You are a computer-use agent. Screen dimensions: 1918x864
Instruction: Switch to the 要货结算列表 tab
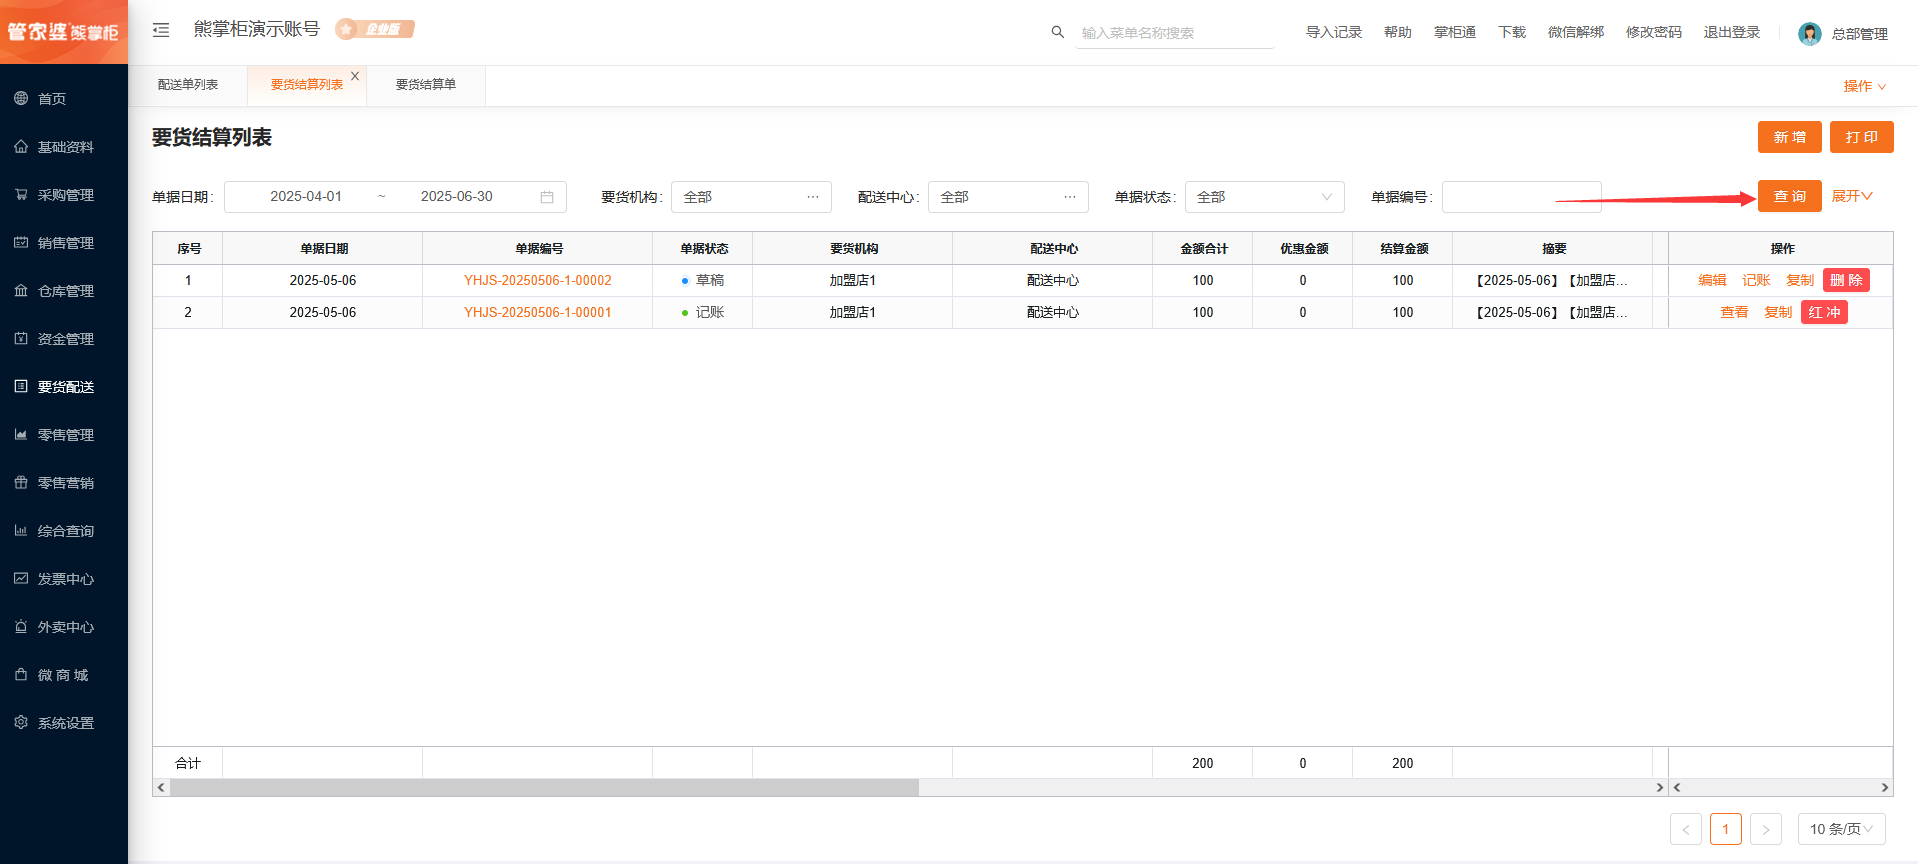(x=307, y=85)
